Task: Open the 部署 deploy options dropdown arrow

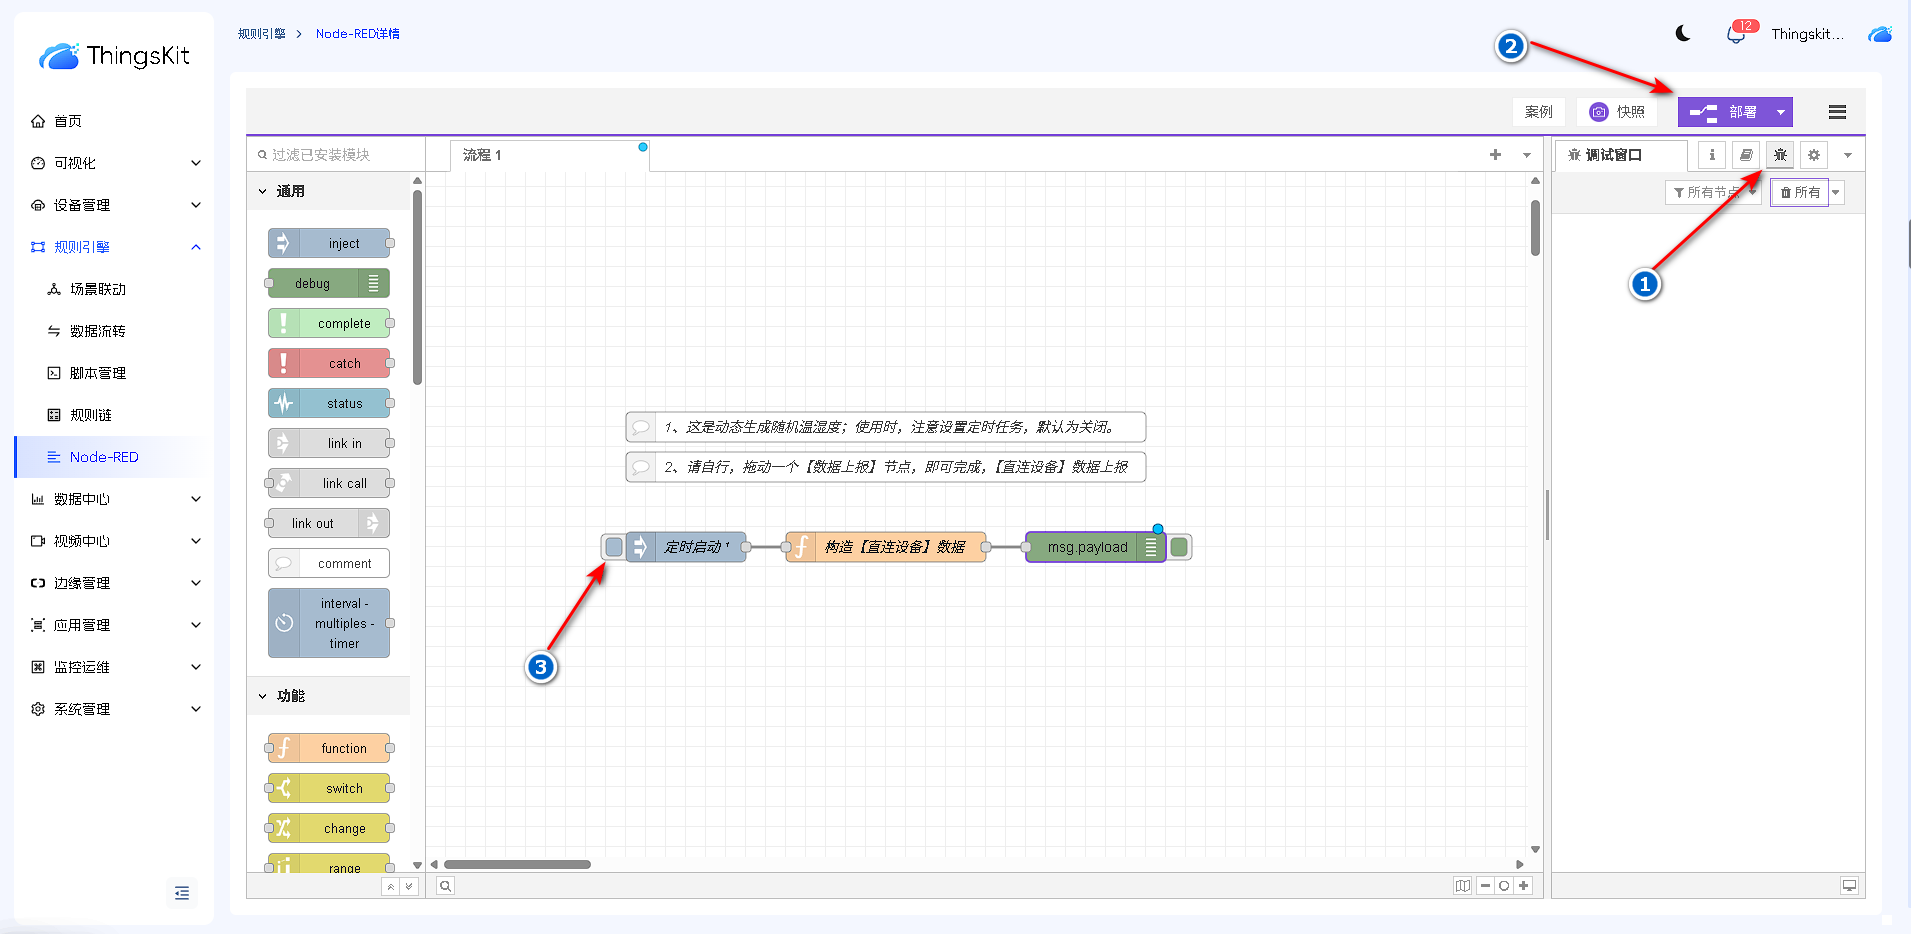Action: (x=1781, y=112)
